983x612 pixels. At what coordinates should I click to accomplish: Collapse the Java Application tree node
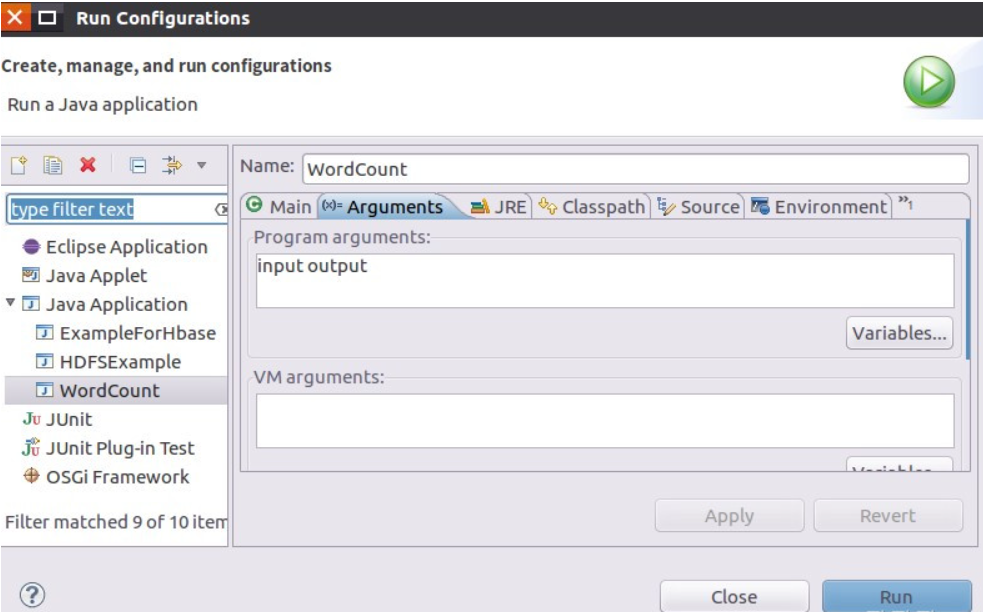pyautogui.click(x=10, y=304)
